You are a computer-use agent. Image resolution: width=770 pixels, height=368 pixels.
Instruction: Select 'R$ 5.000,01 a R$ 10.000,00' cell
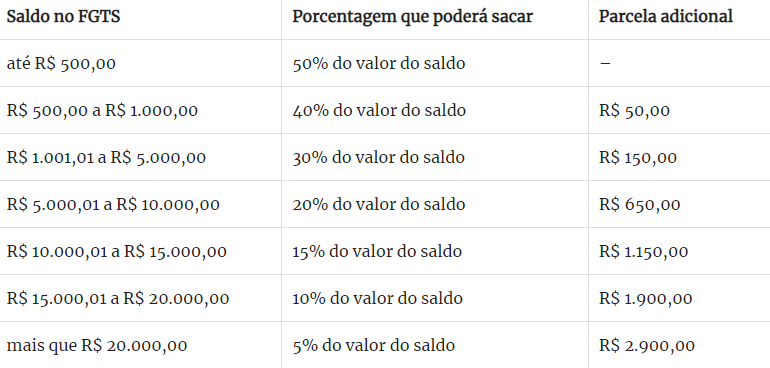coord(113,204)
